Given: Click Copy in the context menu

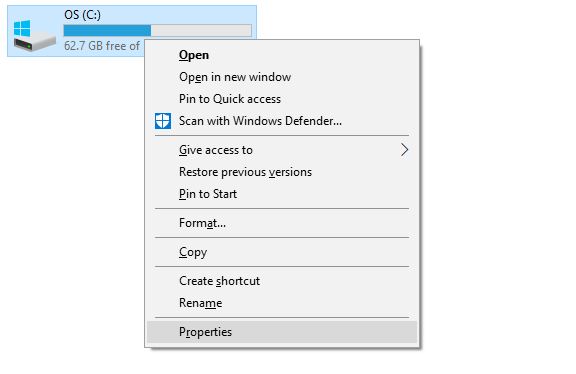Looking at the screenshot, I should [282, 252].
